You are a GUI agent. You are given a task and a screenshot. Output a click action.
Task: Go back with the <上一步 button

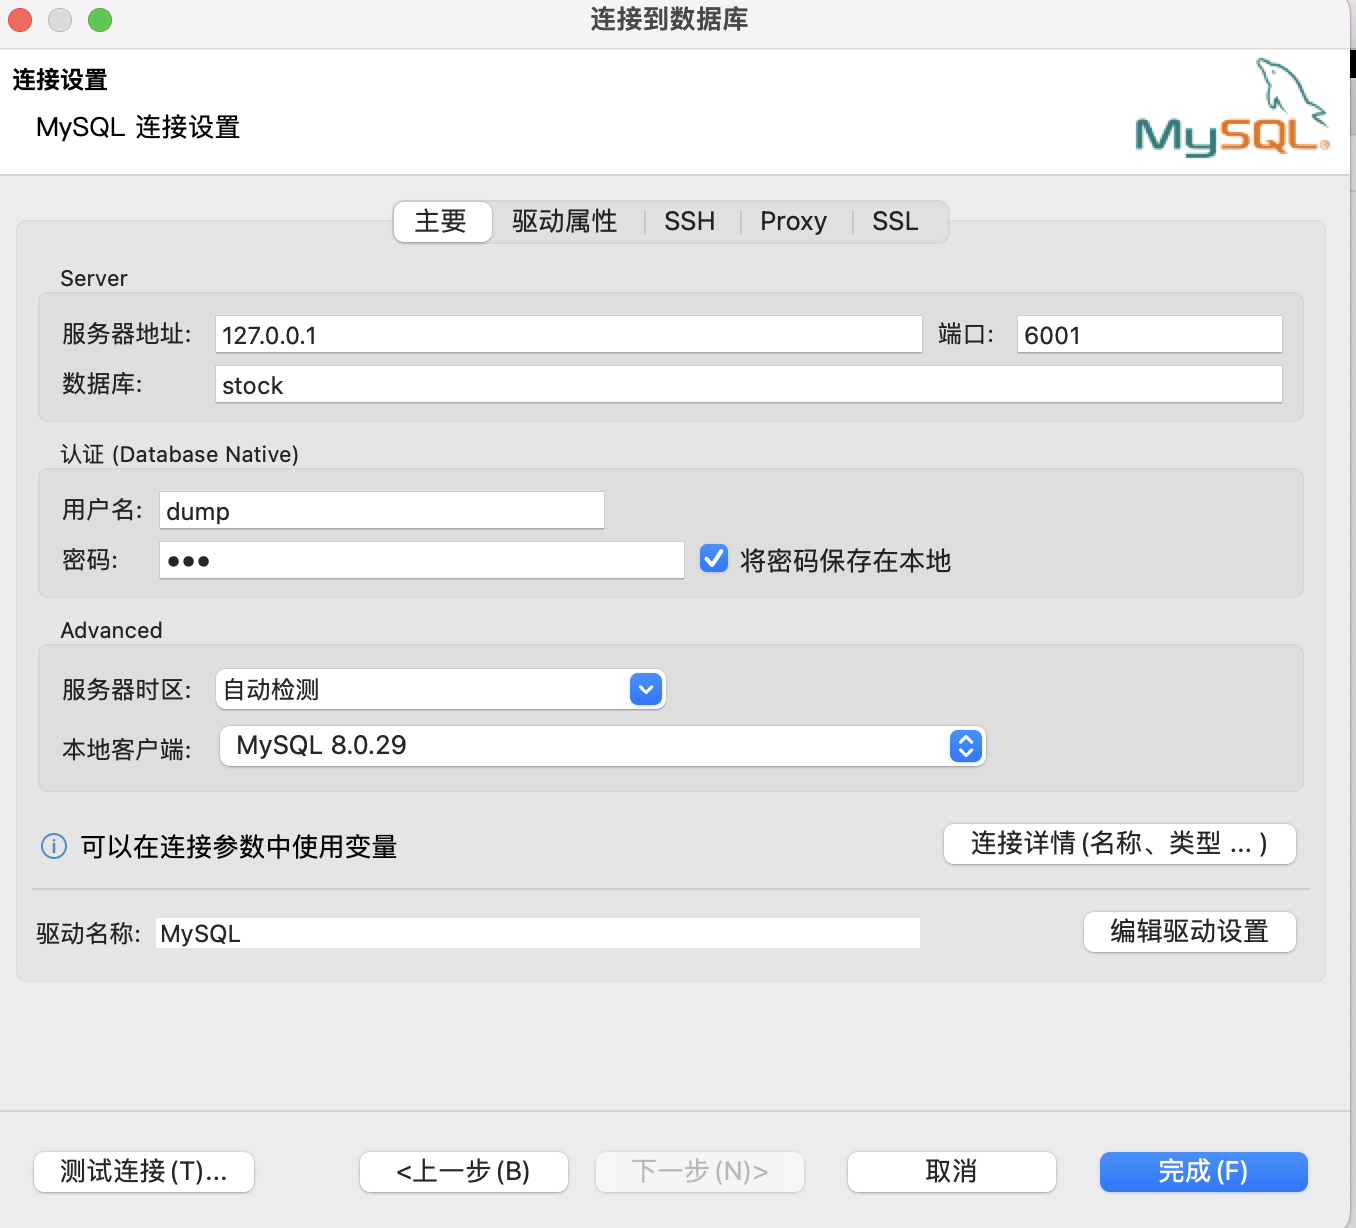(x=463, y=1171)
